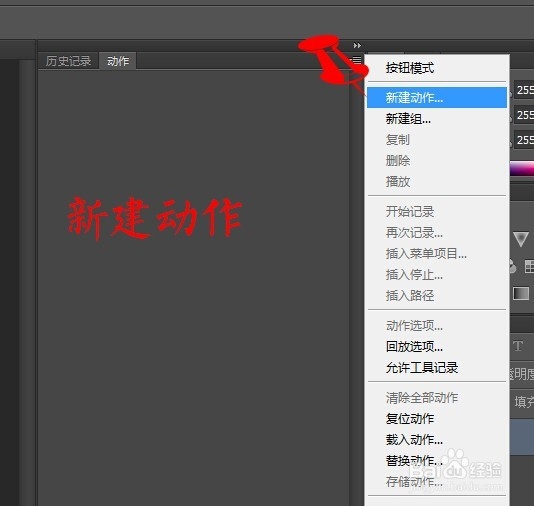Select 开始记录 in the menu
Viewport: 534px width, 506px height.
[x=437, y=211]
